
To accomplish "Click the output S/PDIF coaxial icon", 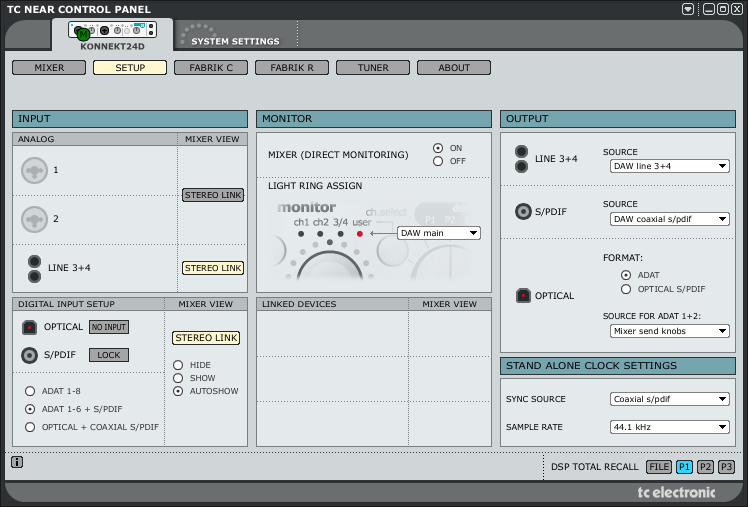I will 523,211.
